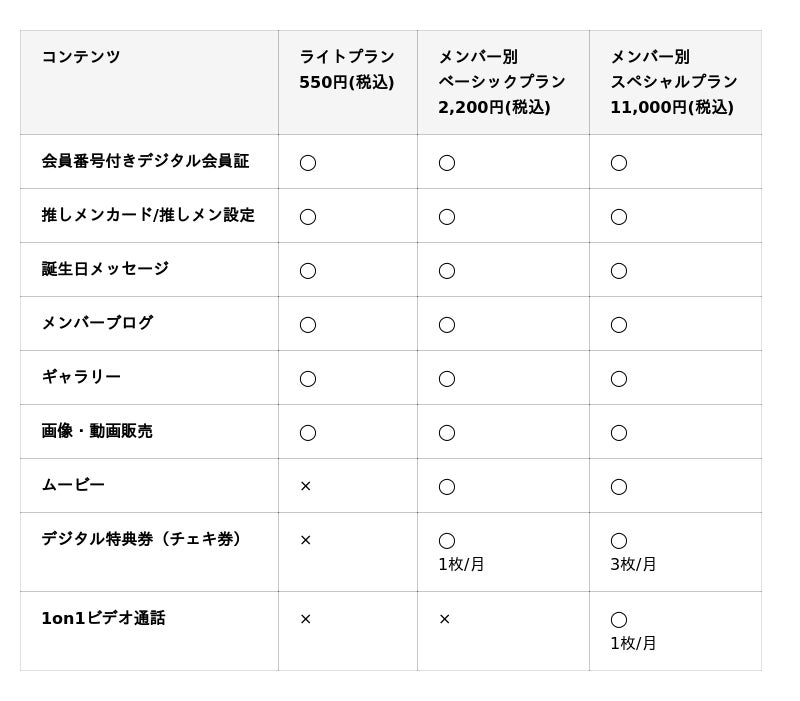This screenshot has width=800, height=701.
Task: Click the 3枚/月 text in スペシャルプラン
Action: 633,564
